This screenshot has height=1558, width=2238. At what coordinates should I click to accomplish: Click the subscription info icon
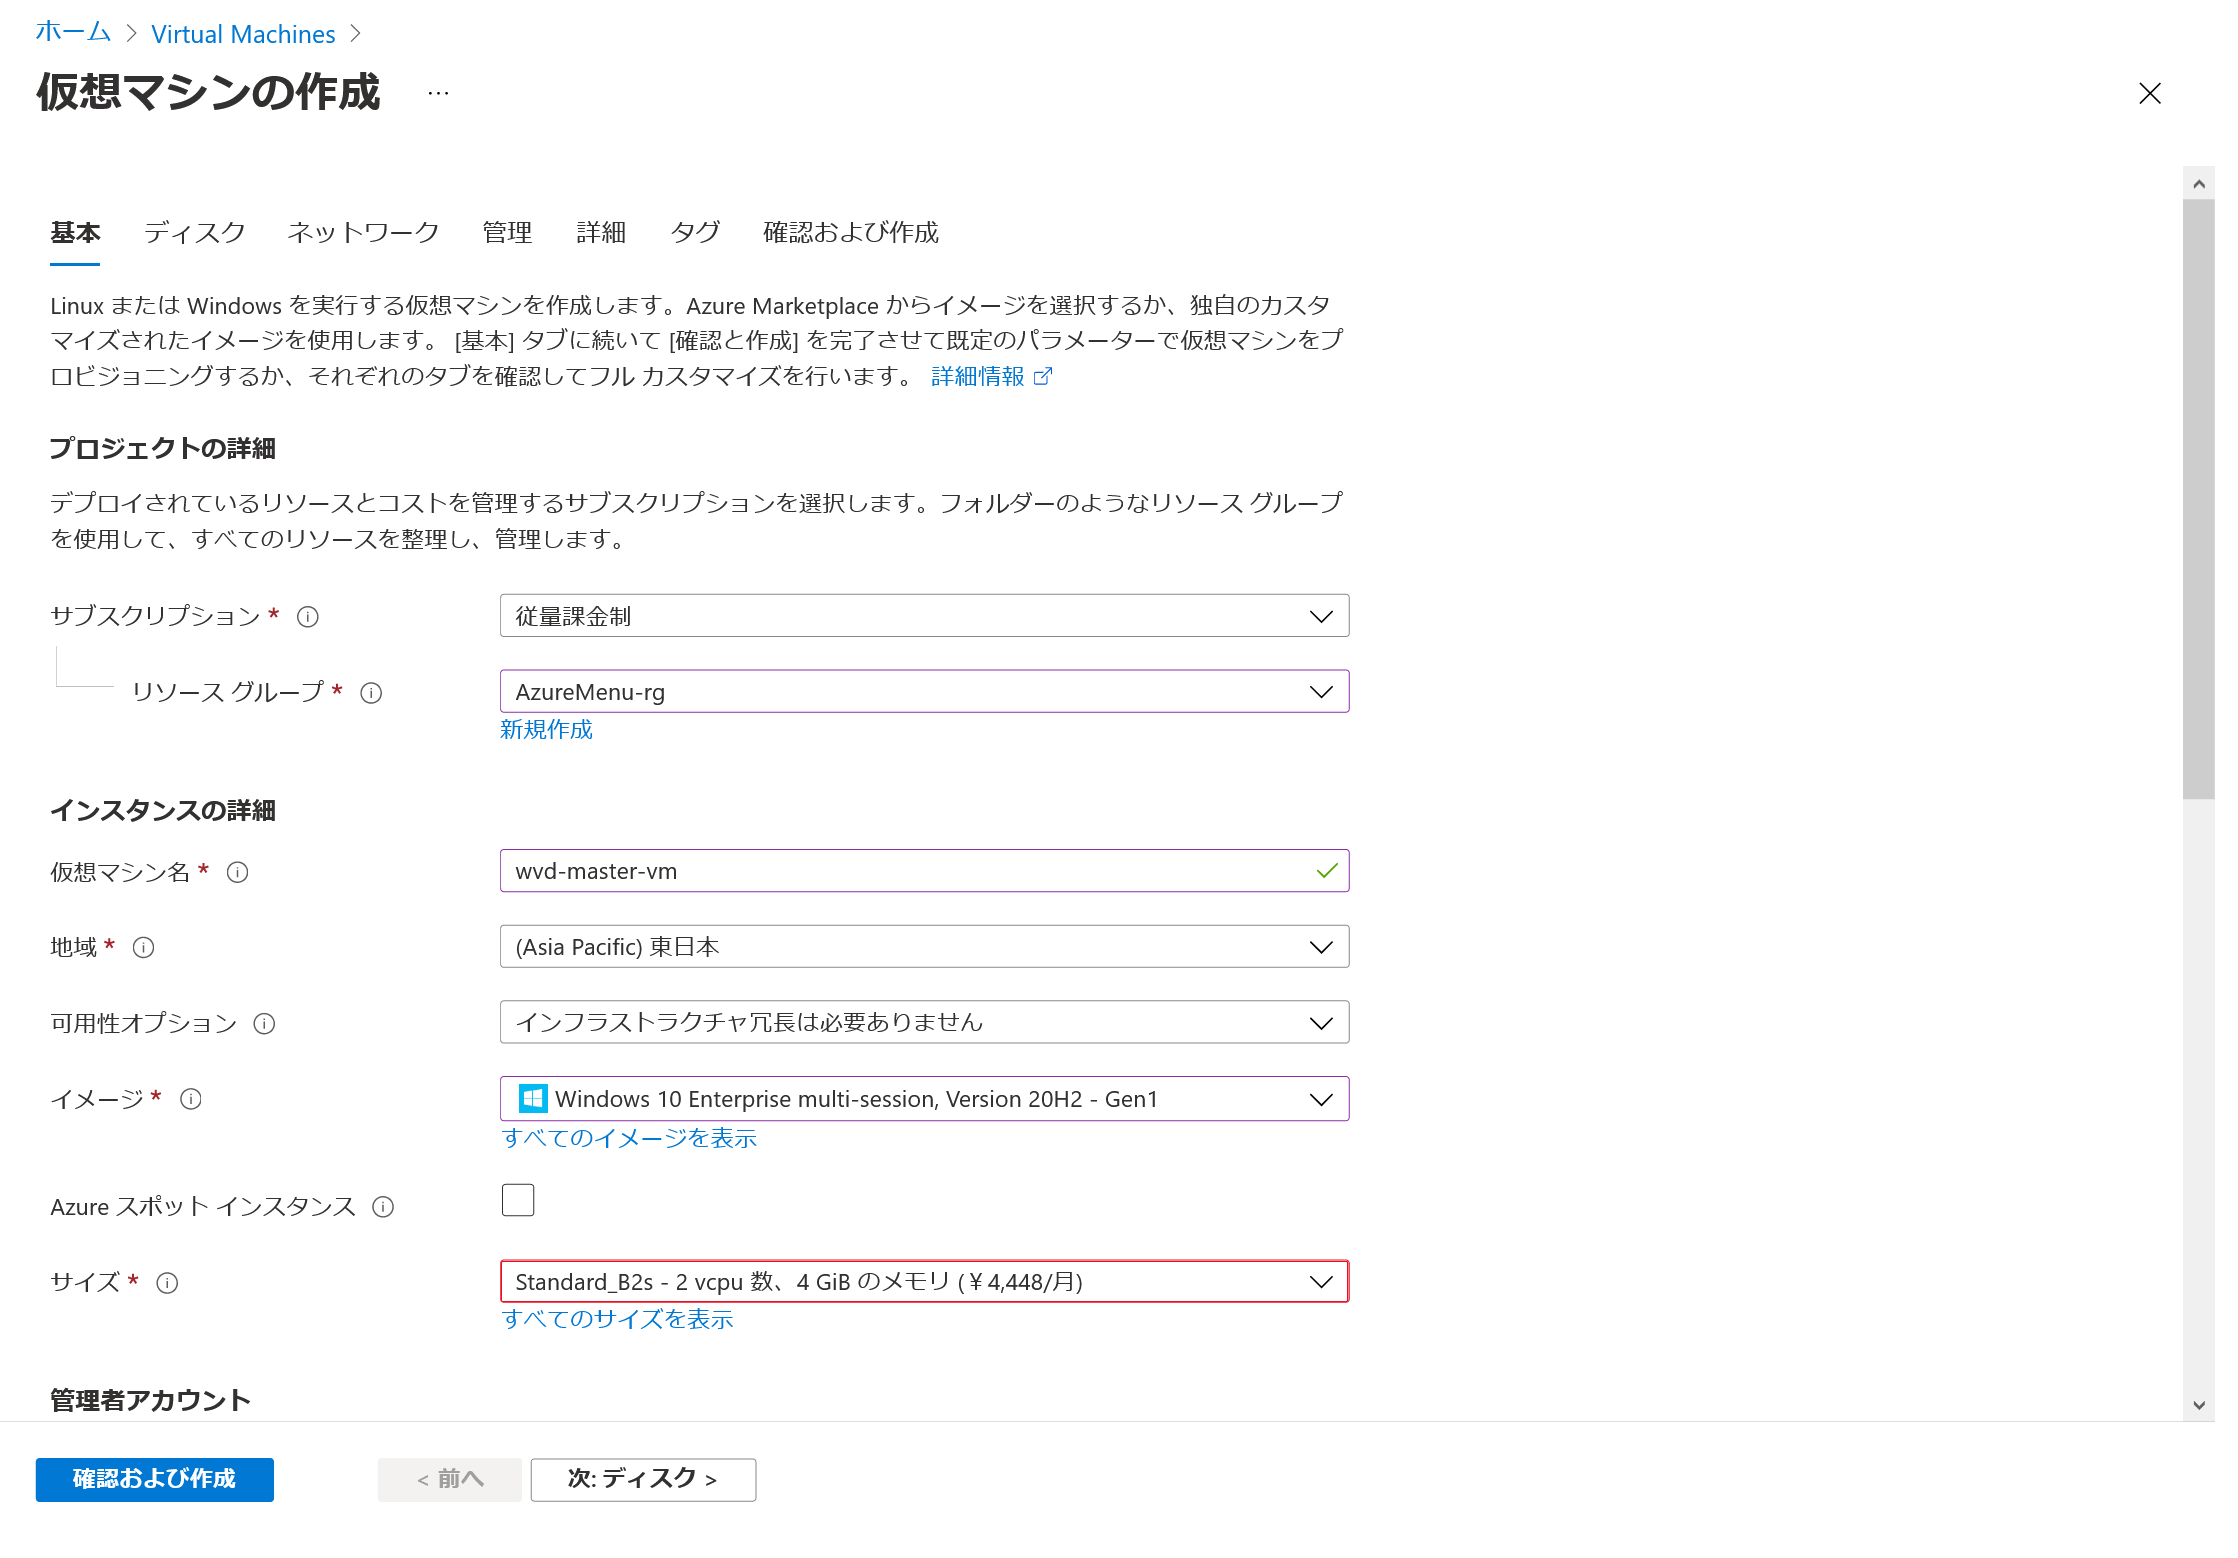pos(308,617)
